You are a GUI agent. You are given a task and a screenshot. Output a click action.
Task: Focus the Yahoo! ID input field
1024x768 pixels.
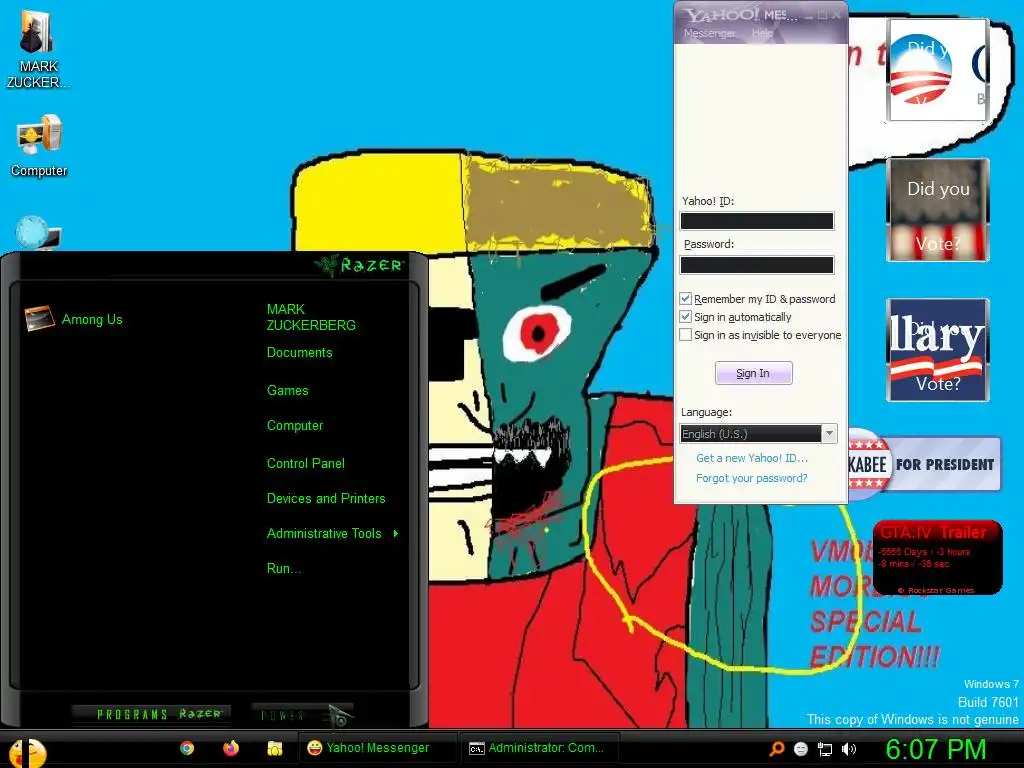[757, 221]
